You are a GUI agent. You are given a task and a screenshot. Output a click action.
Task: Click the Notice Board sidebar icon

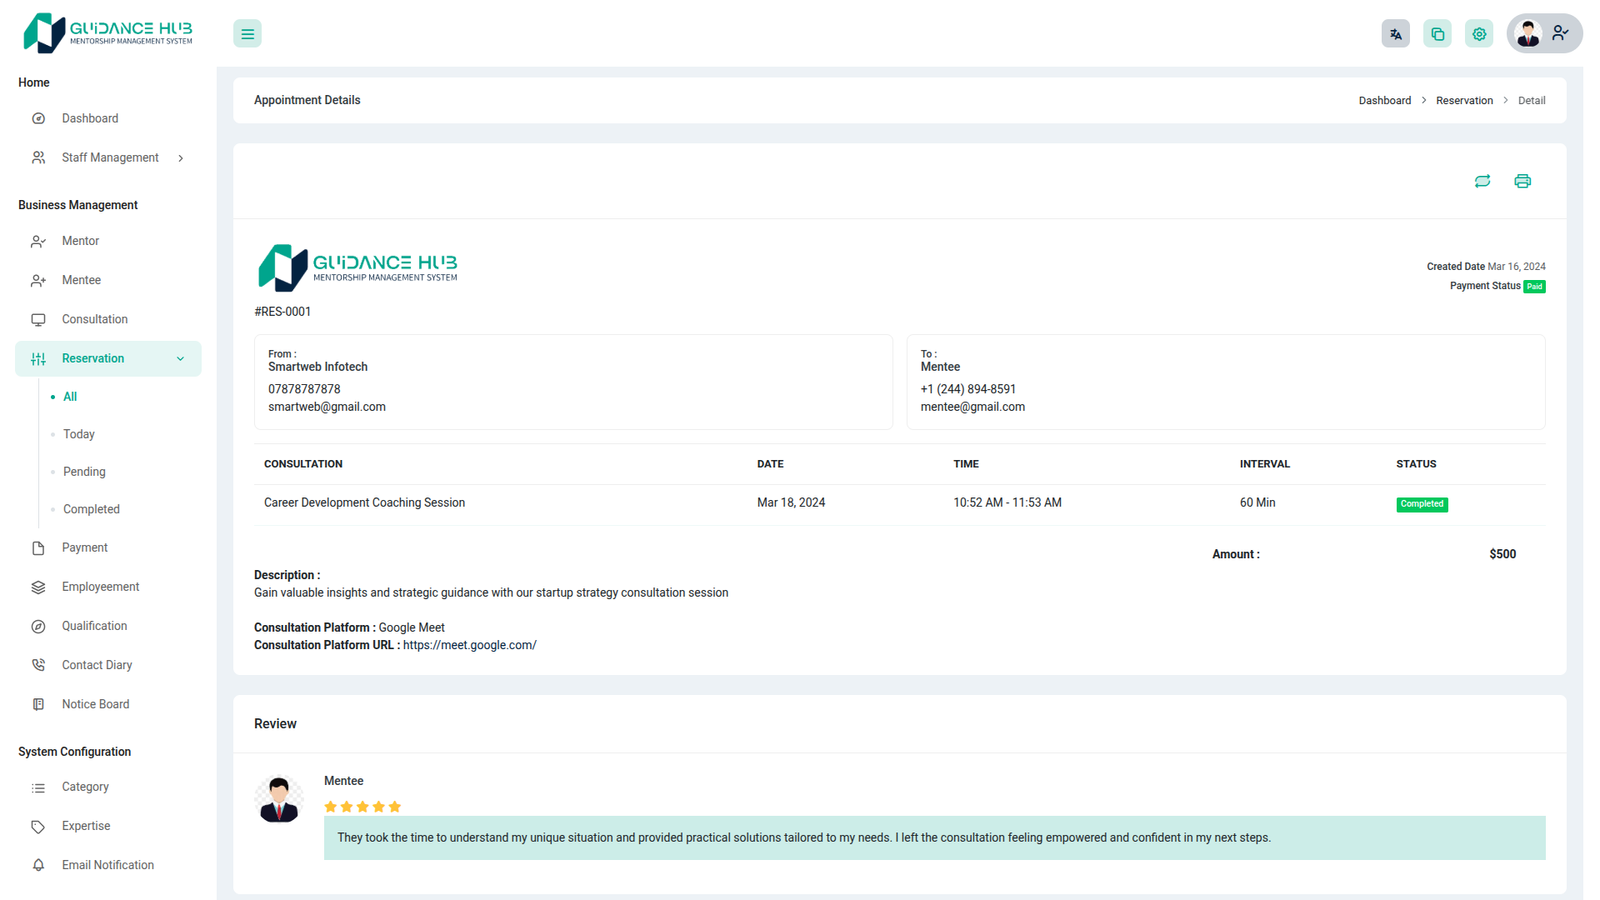[38, 704]
